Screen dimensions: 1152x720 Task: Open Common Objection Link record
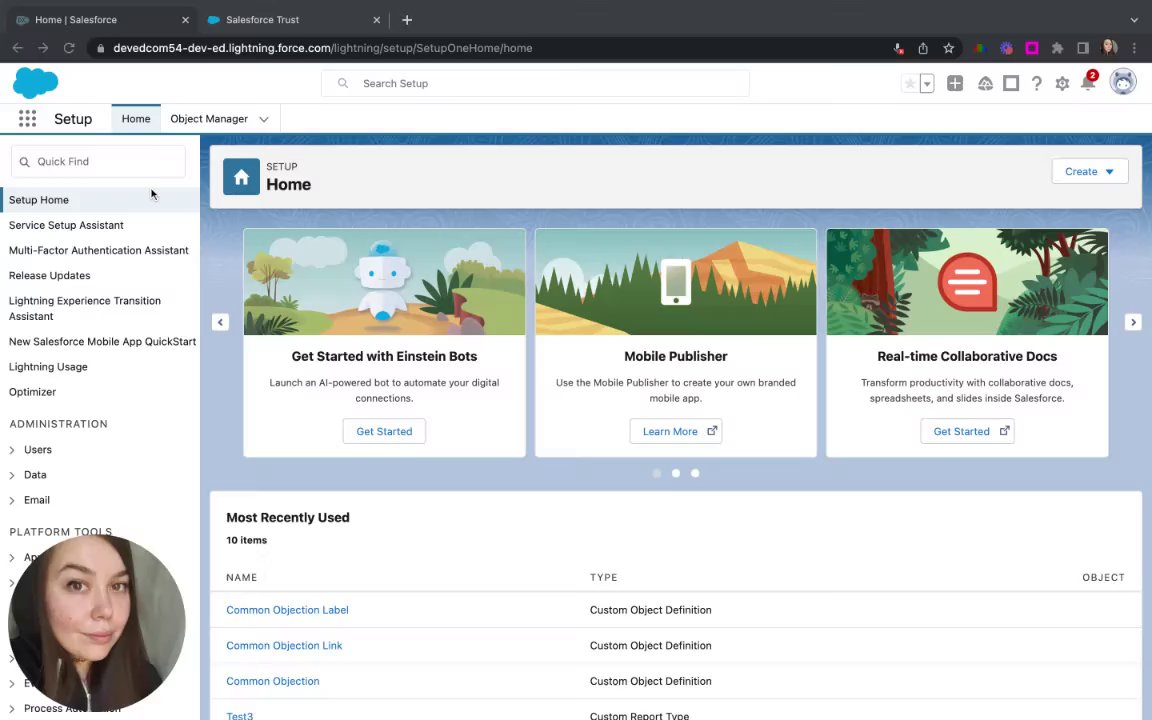[x=284, y=645]
